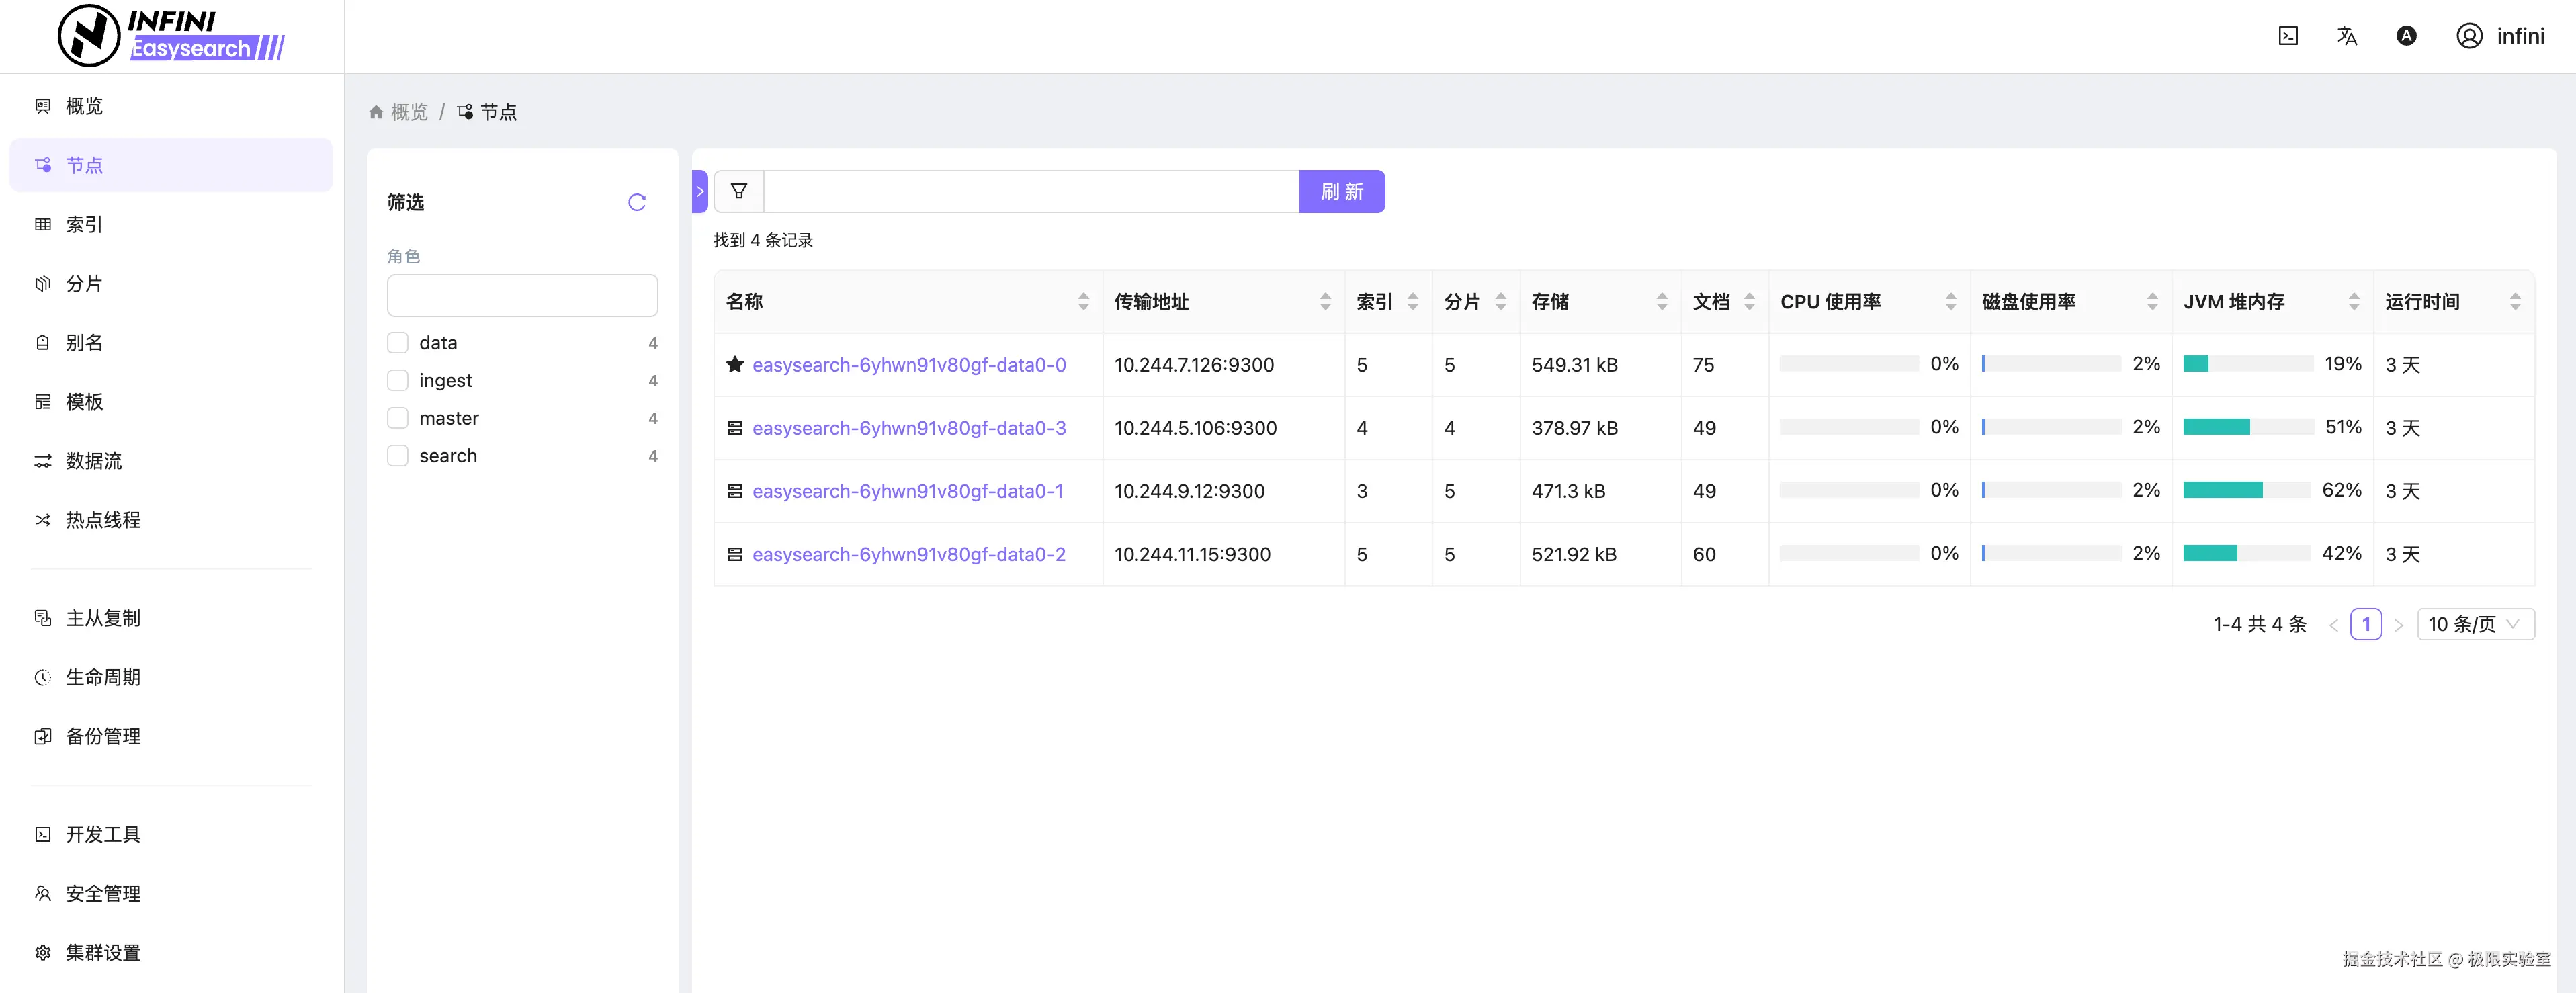
Task: Click the filter funnel icon beside search box
Action: point(739,191)
